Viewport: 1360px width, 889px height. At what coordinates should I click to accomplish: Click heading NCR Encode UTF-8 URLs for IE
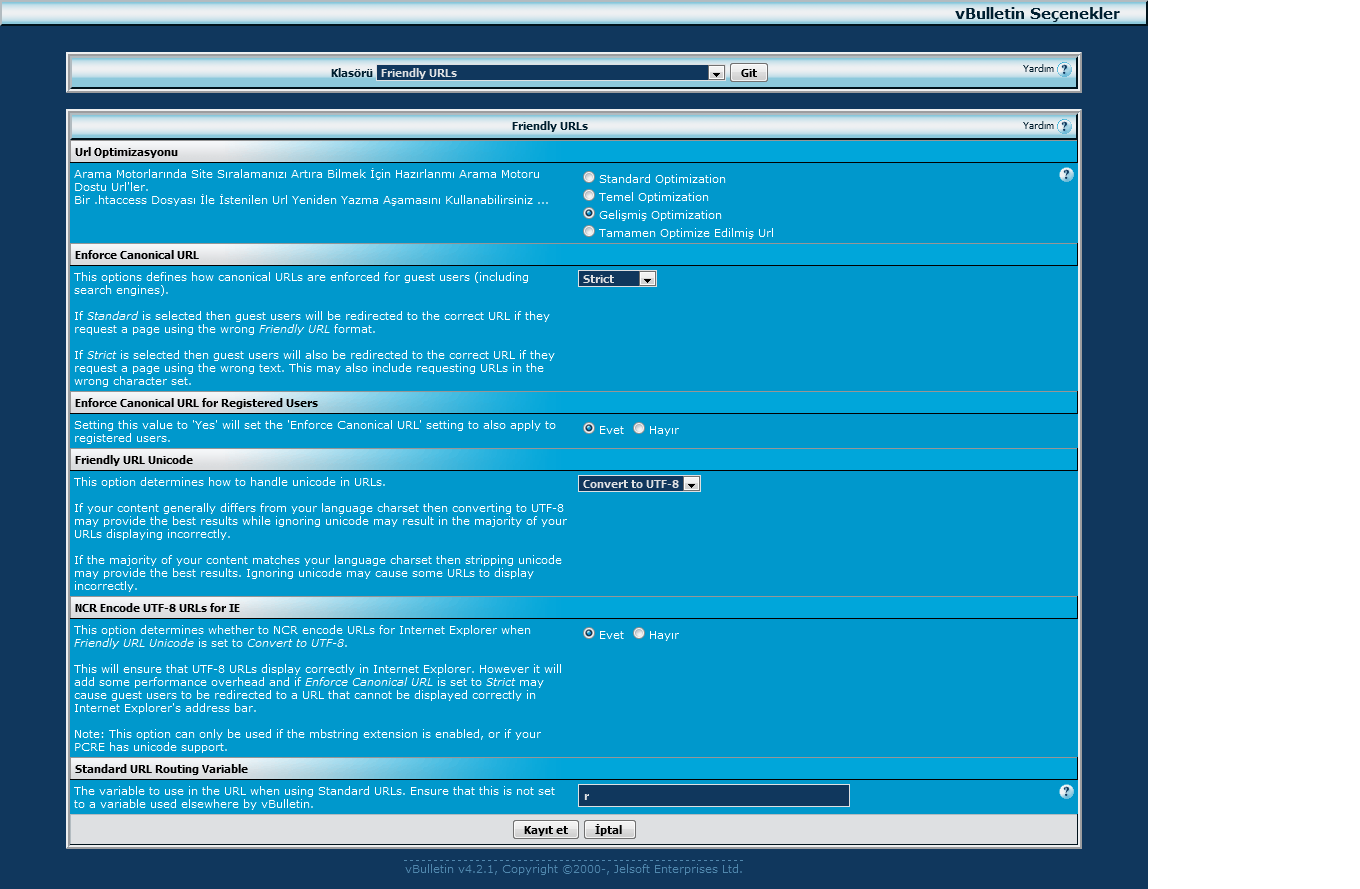click(157, 608)
